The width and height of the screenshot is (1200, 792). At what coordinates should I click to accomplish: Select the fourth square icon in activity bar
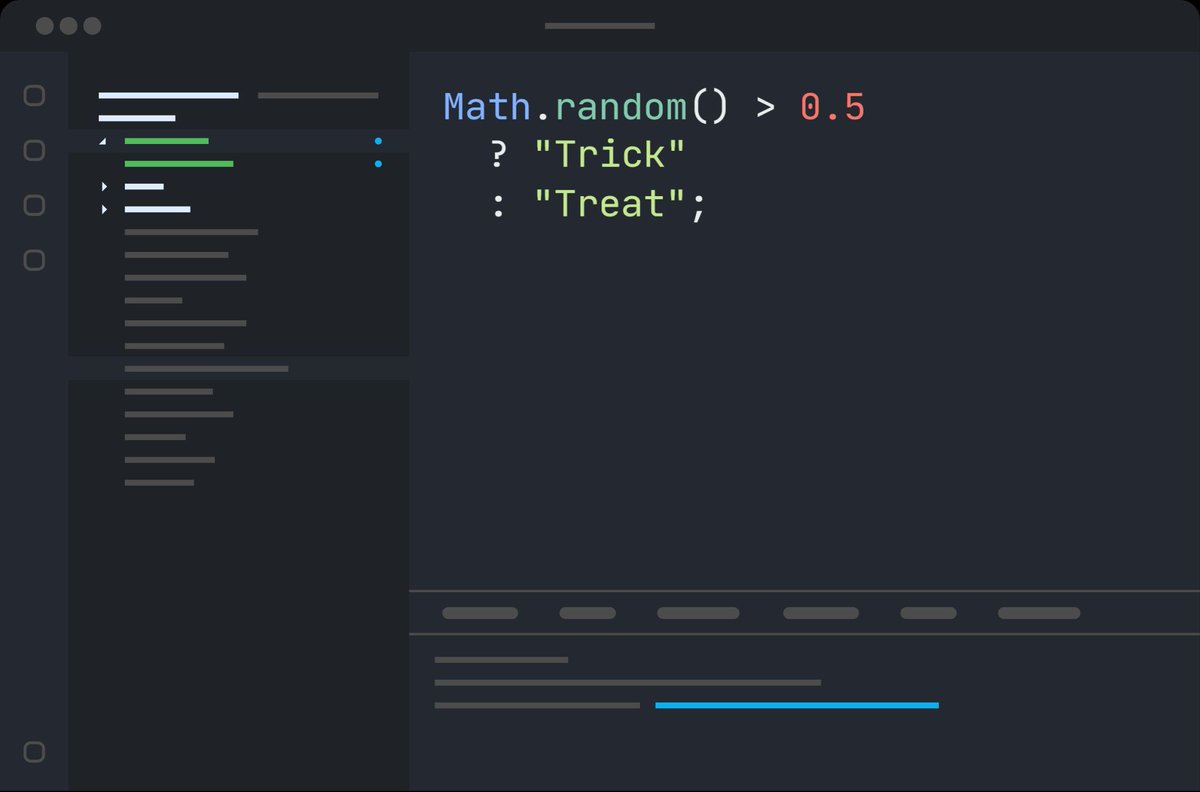click(x=34, y=260)
